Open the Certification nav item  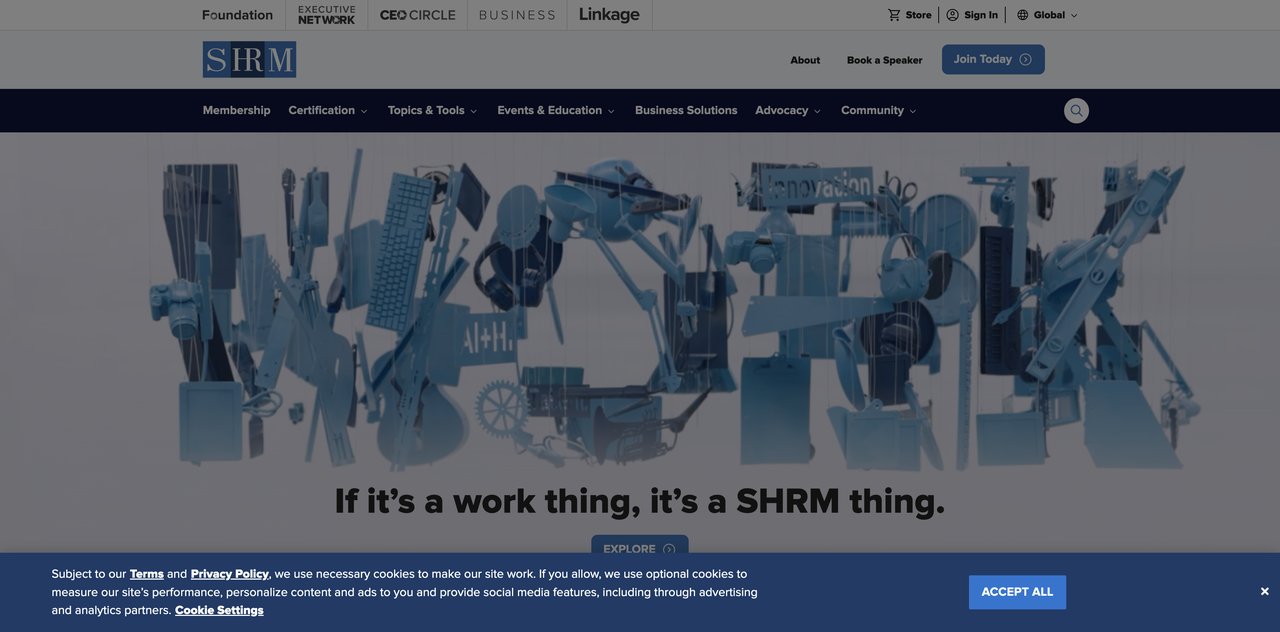322,111
